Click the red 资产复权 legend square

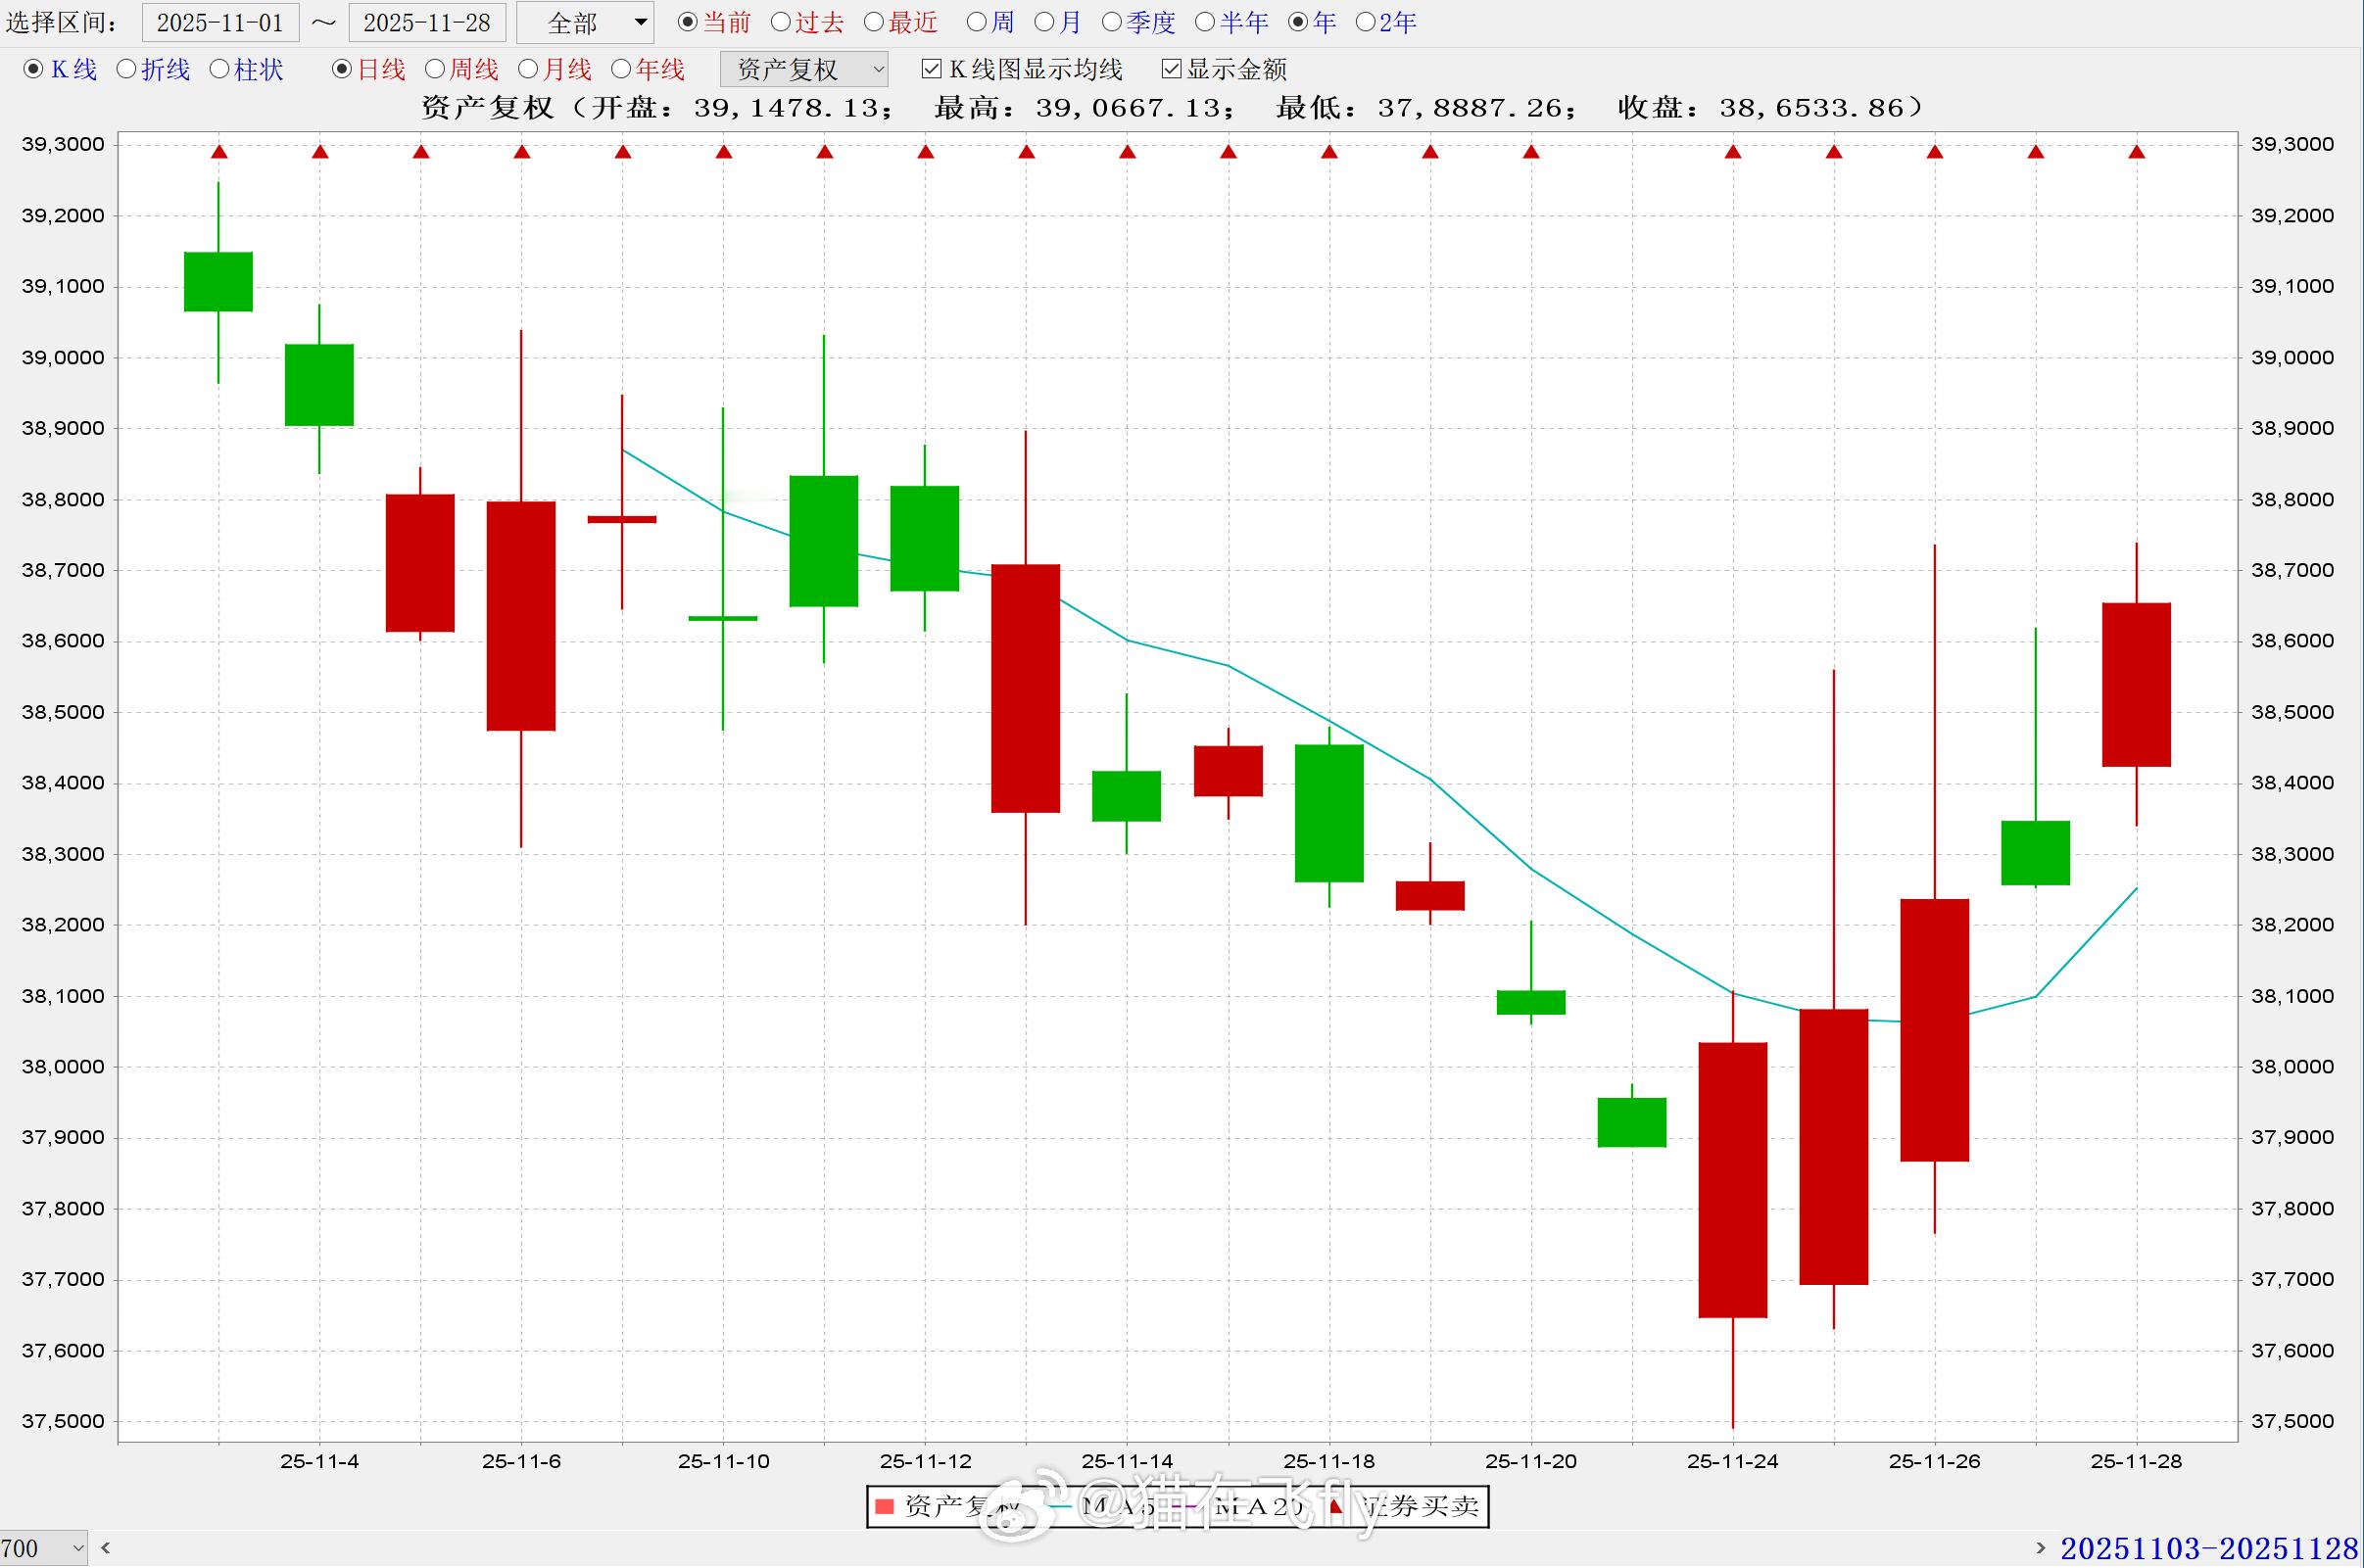click(884, 1506)
